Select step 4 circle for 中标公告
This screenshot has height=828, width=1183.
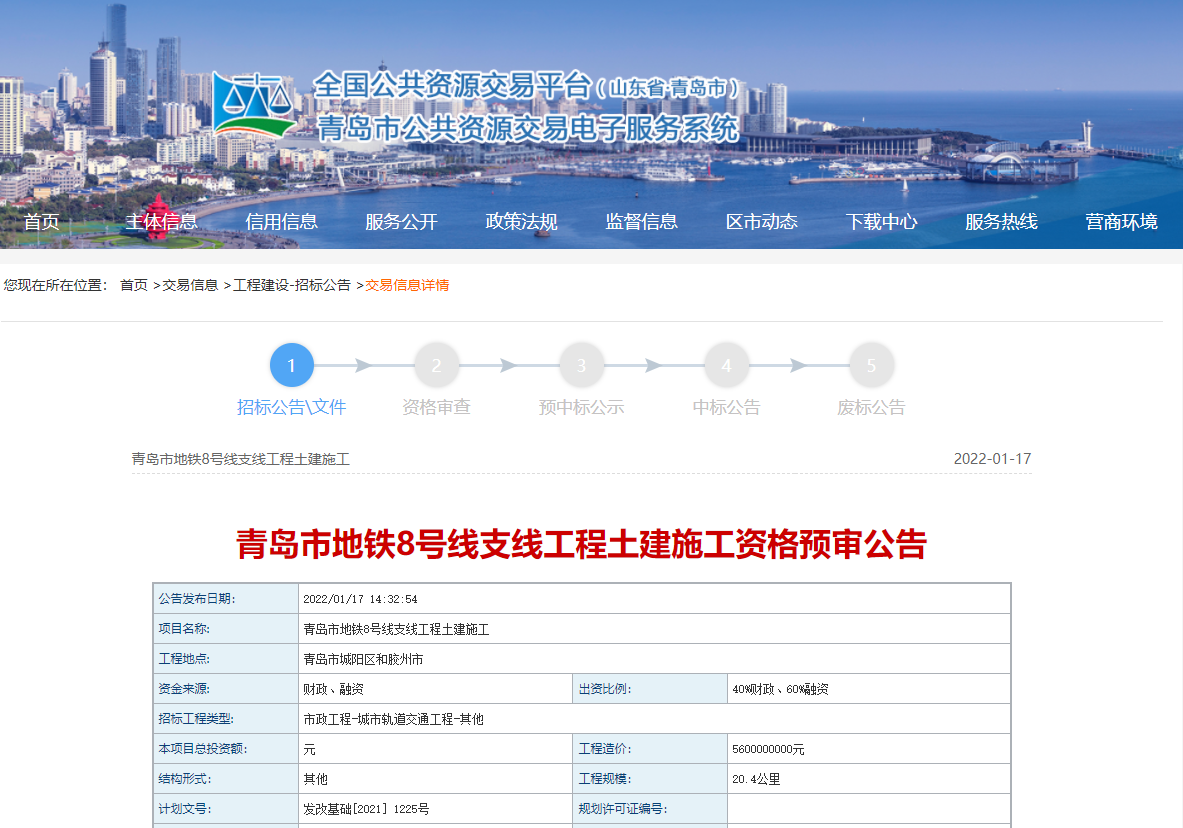point(726,366)
